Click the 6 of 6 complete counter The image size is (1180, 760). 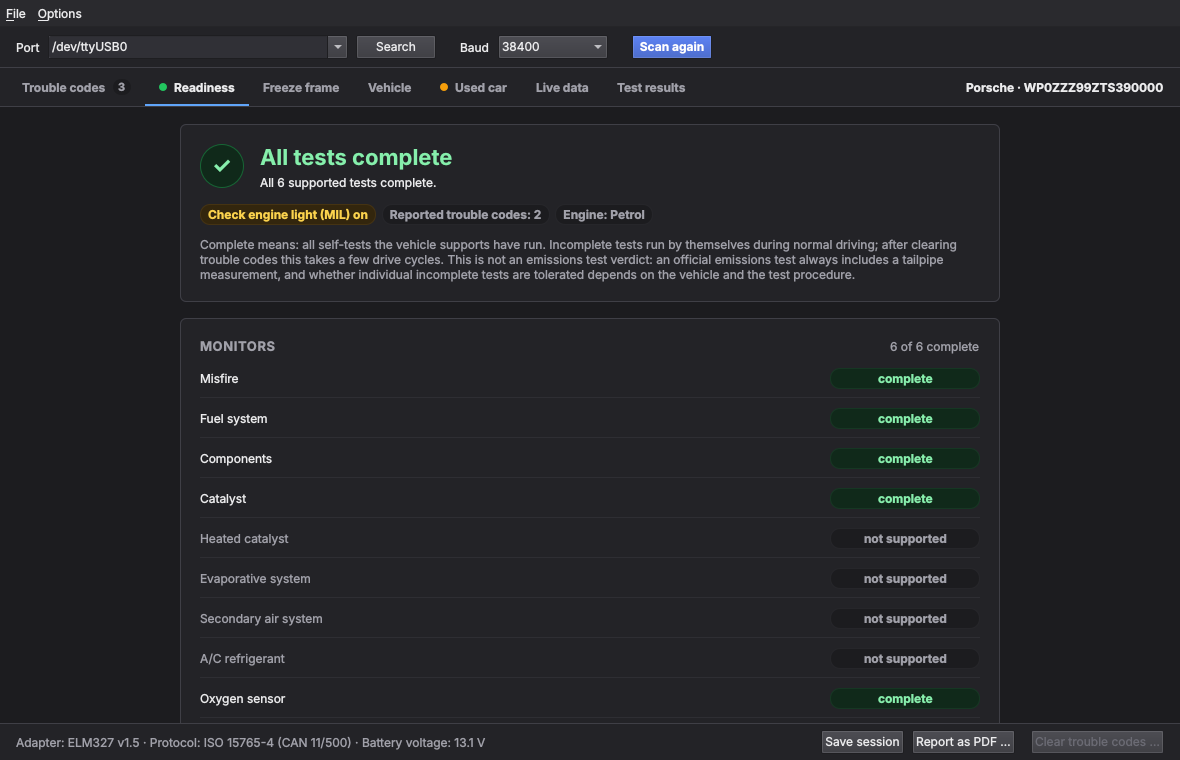934,346
